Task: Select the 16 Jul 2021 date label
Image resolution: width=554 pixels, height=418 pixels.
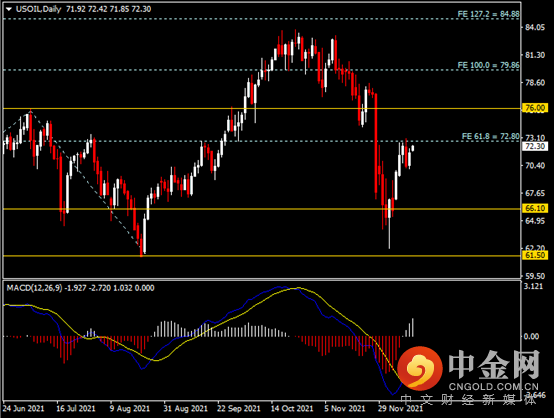Action: coord(76,409)
